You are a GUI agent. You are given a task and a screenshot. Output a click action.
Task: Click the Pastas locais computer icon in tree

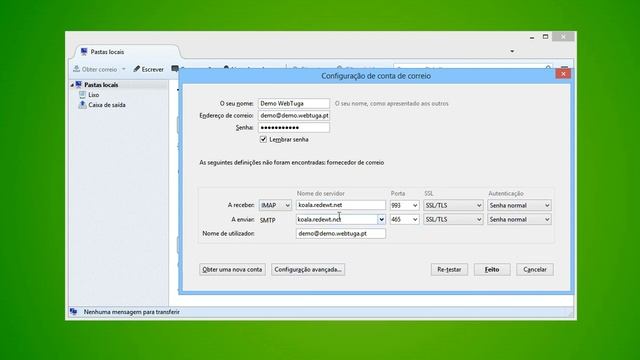coord(79,85)
